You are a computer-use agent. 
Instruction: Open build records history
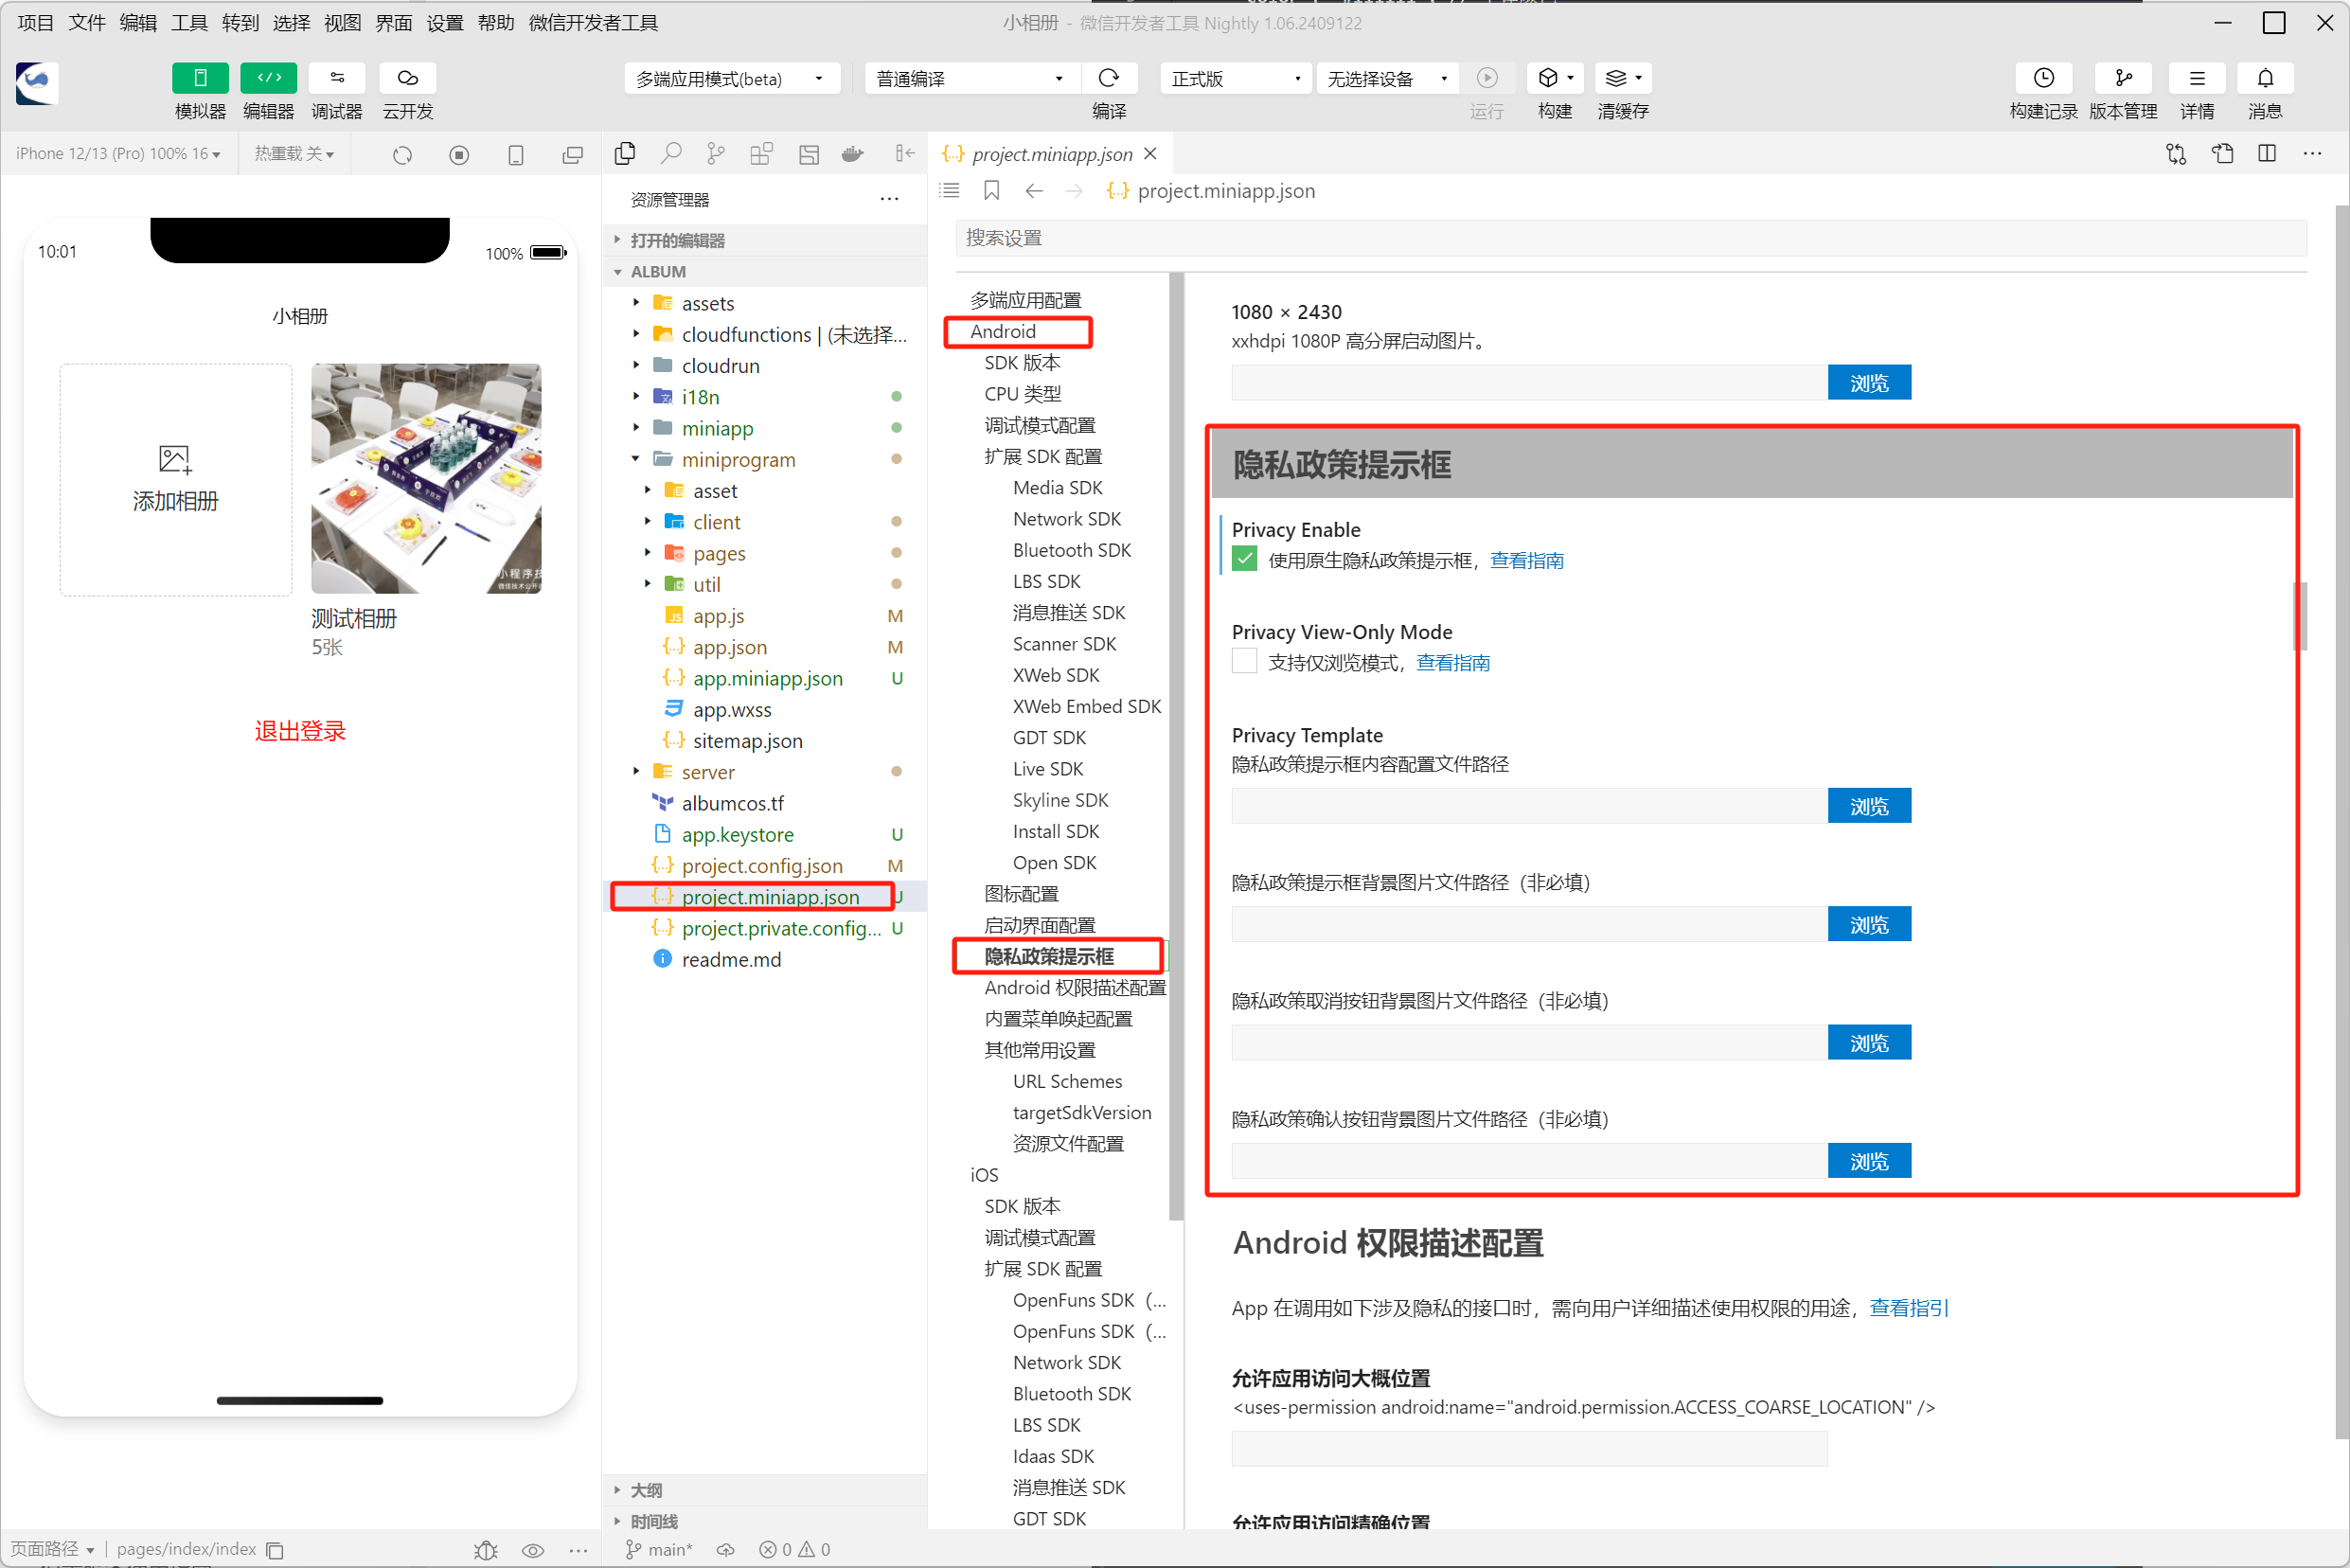point(2043,78)
